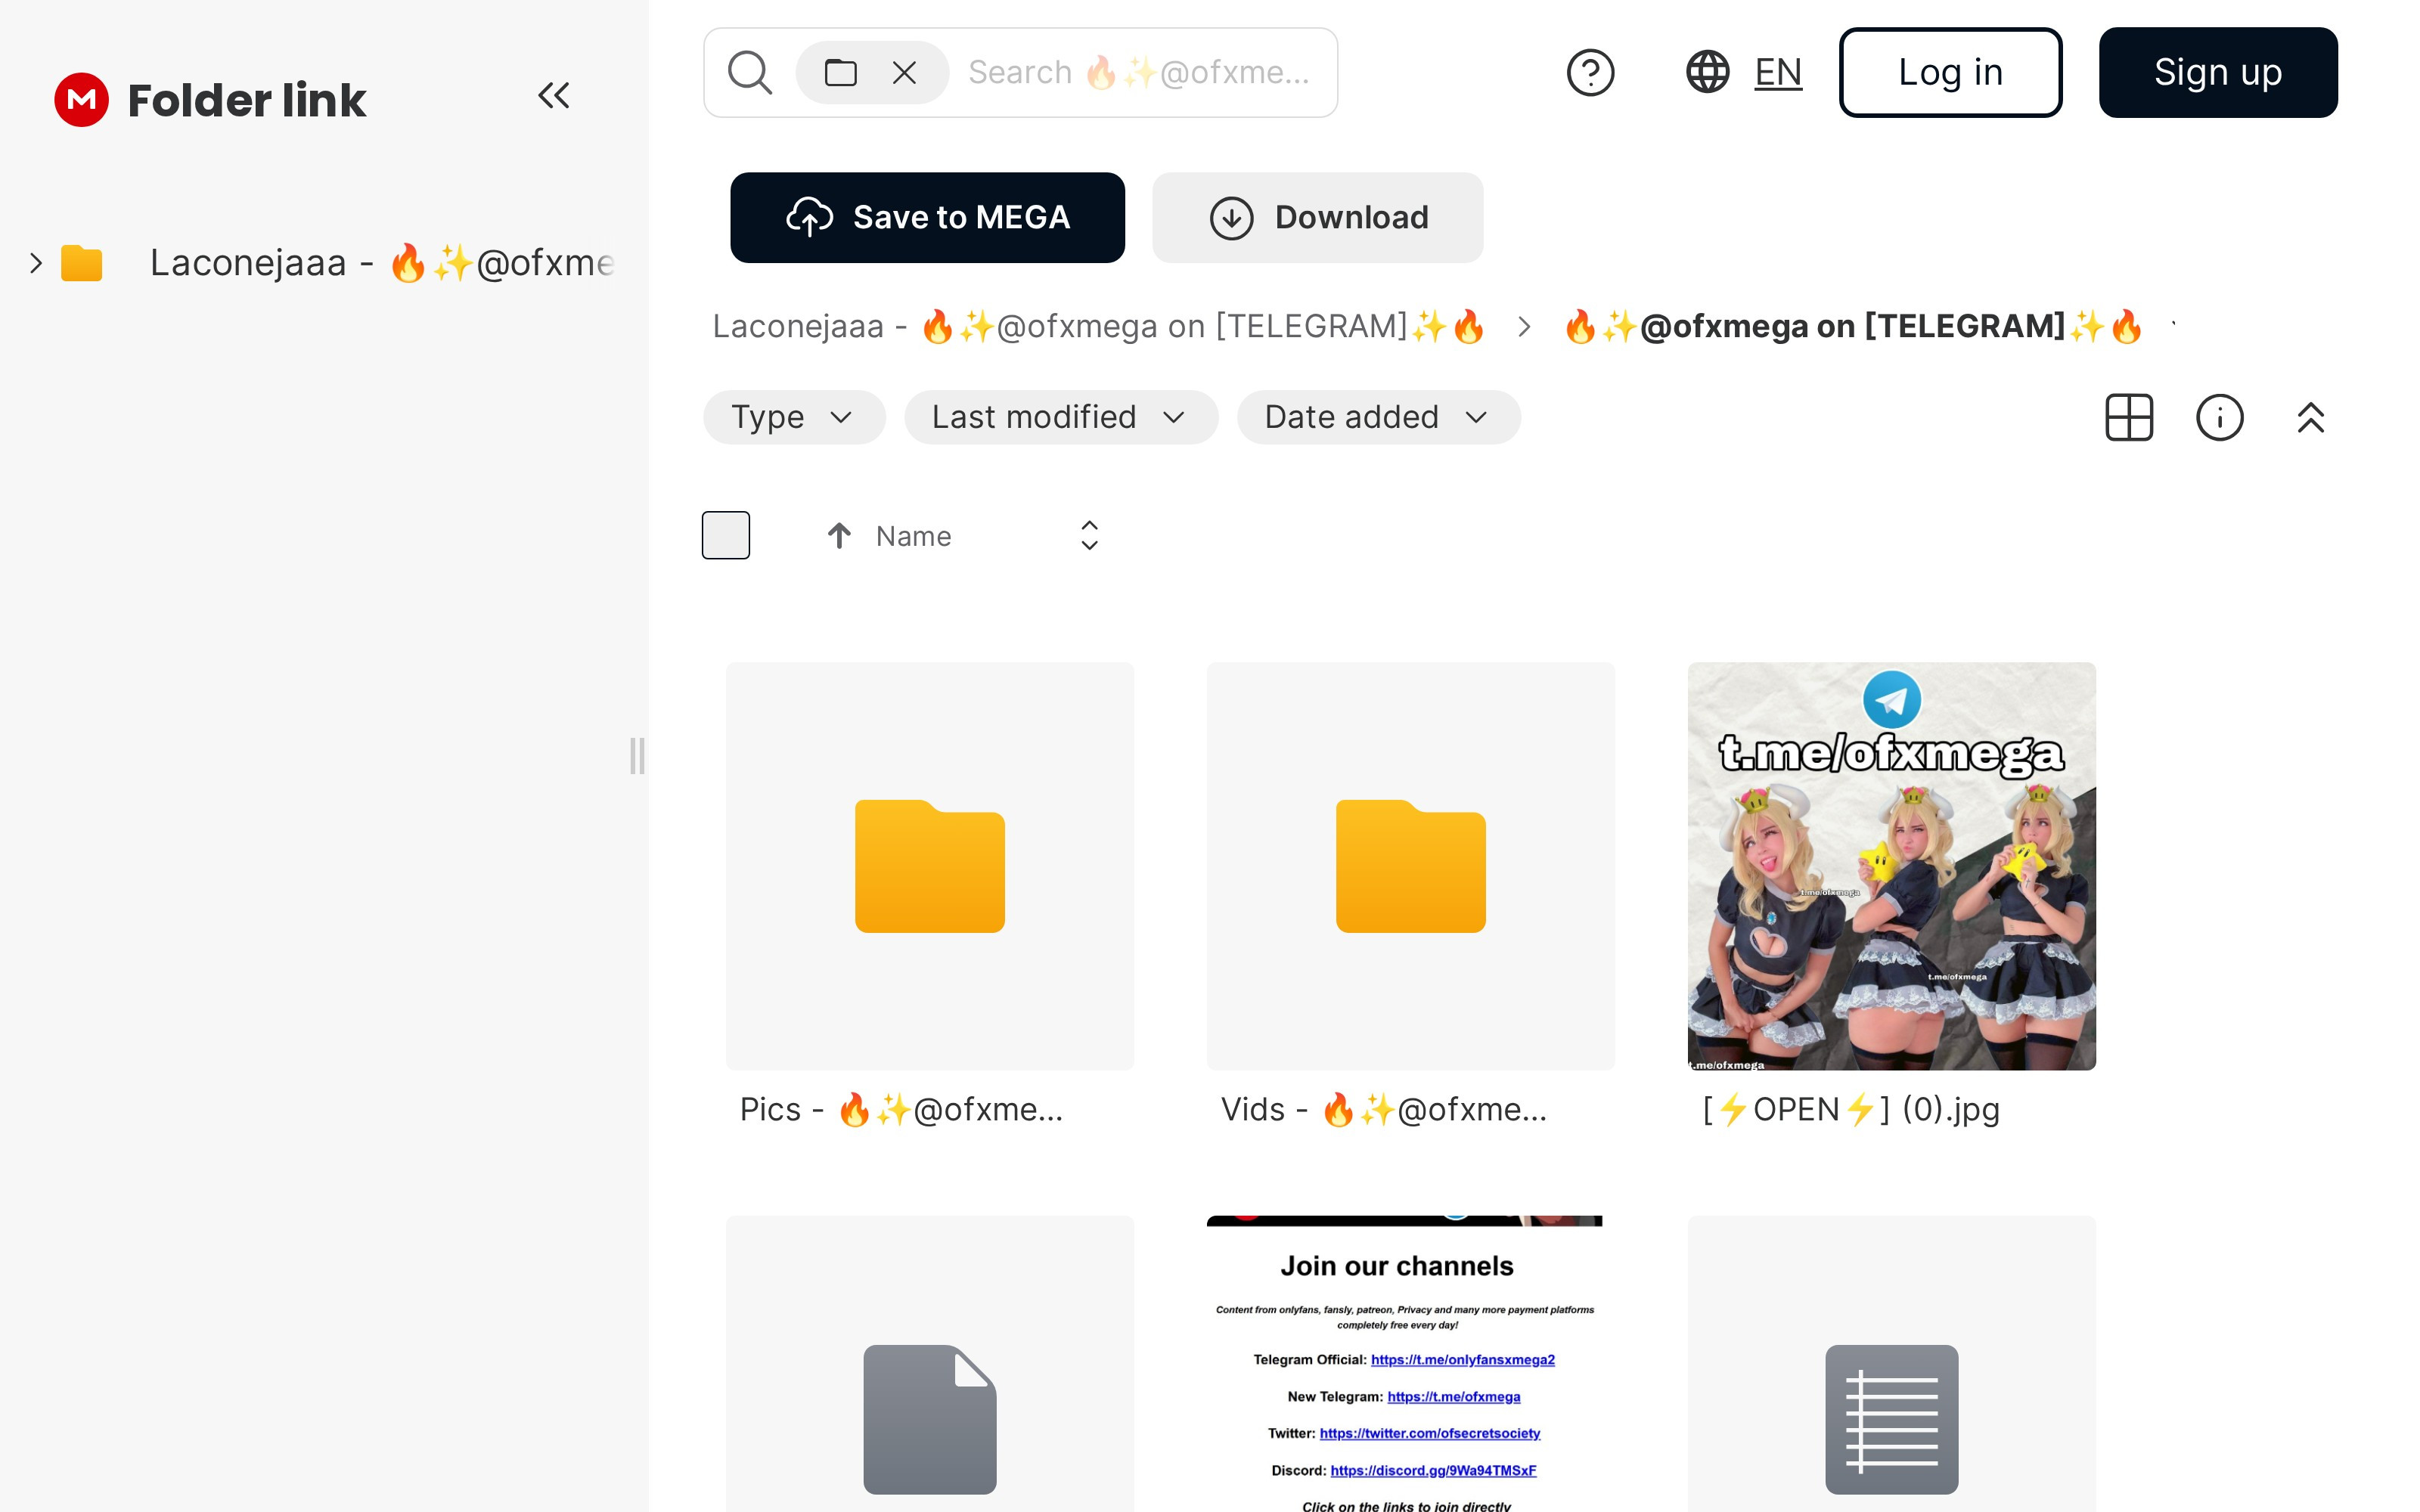Go to Laconejaaa parent breadcrumb

tap(1098, 326)
